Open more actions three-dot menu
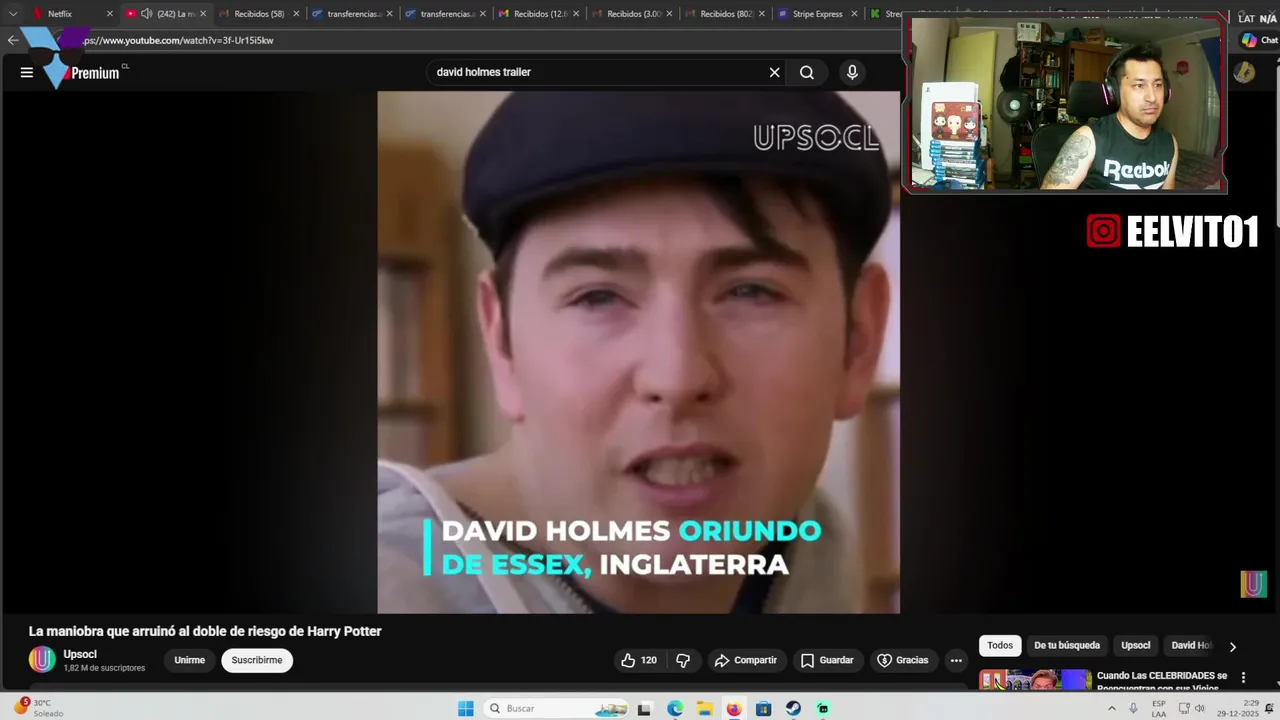This screenshot has width=1280, height=720. [x=956, y=660]
